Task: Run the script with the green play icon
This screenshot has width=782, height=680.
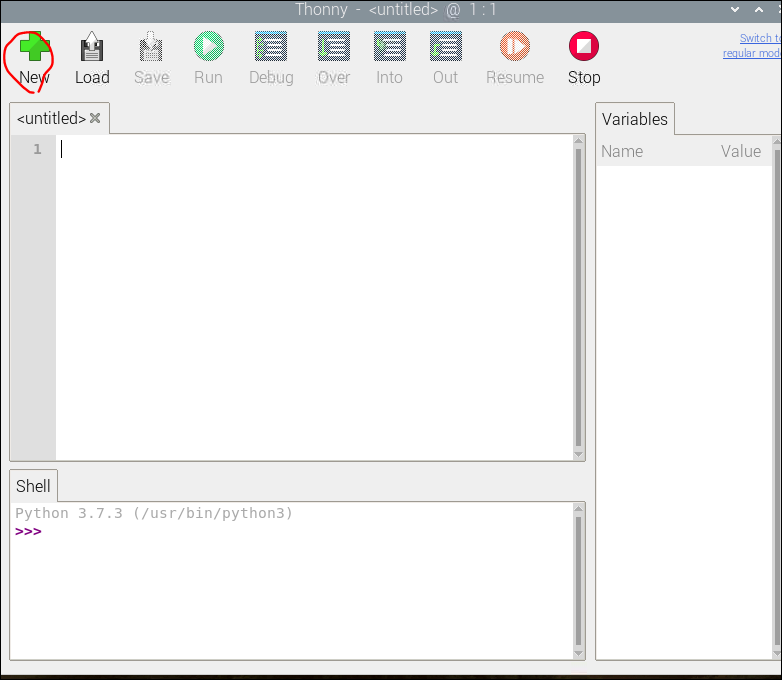Action: (x=208, y=46)
